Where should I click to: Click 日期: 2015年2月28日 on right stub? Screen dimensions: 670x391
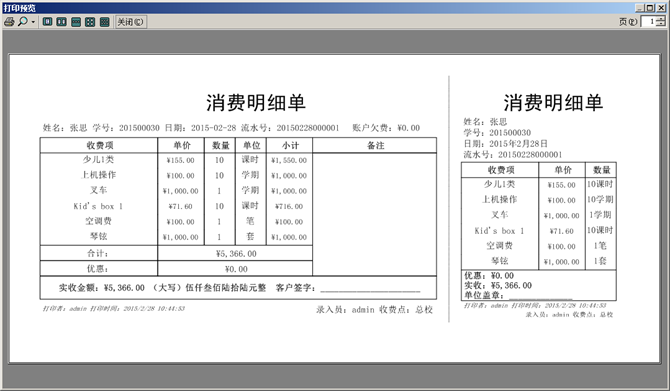pos(505,144)
